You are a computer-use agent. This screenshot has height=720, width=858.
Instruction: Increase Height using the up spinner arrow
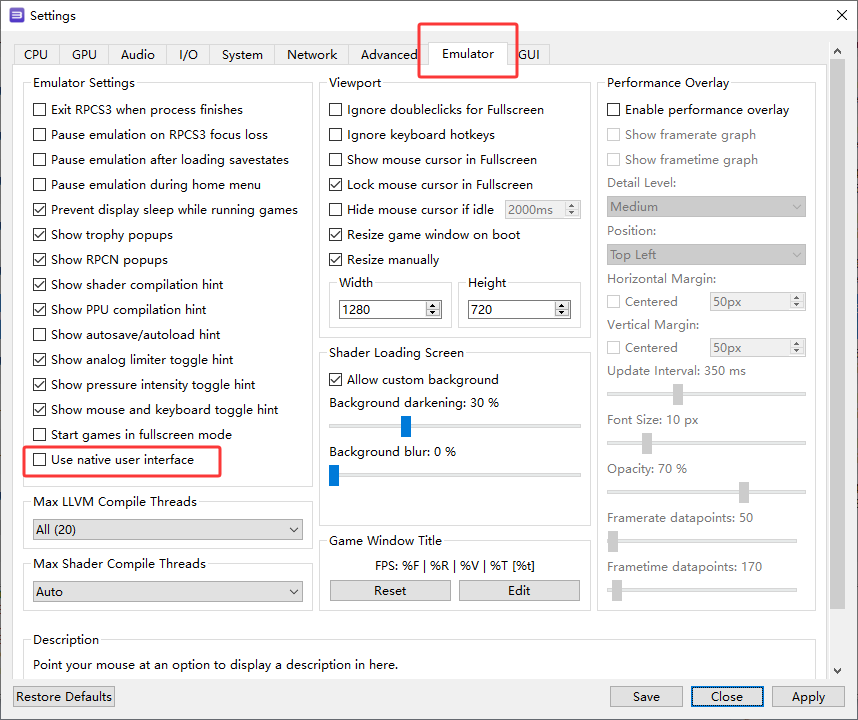(x=563, y=305)
